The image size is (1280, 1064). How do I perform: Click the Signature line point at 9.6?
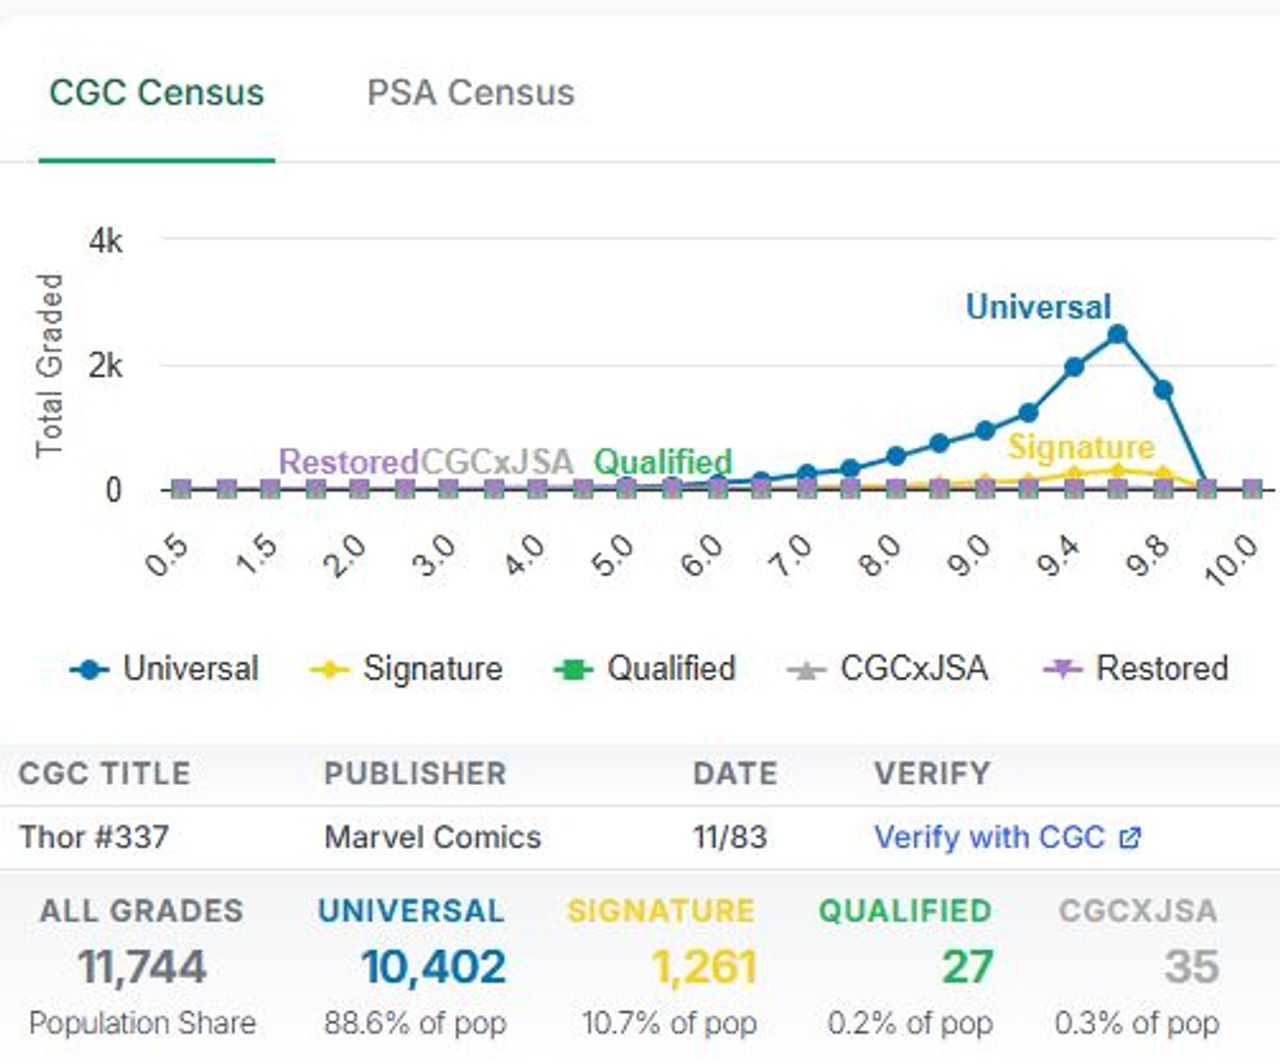1118,471
